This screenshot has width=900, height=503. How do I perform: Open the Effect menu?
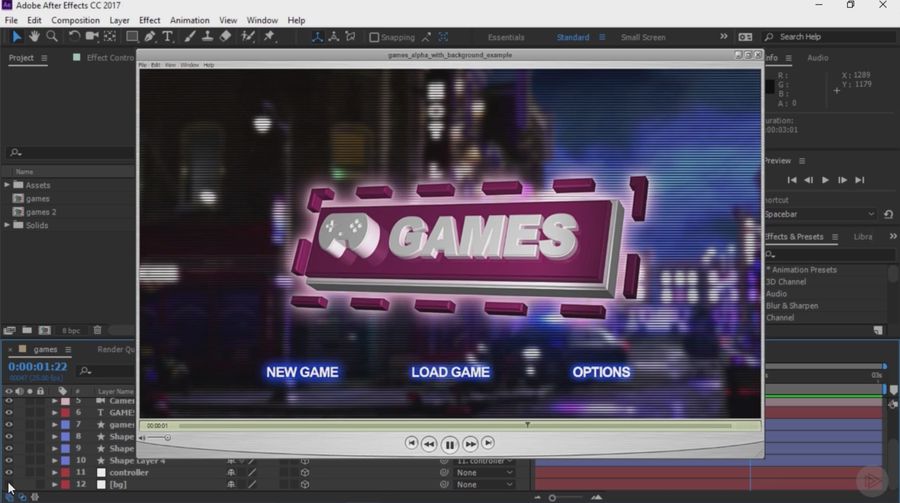[149, 20]
